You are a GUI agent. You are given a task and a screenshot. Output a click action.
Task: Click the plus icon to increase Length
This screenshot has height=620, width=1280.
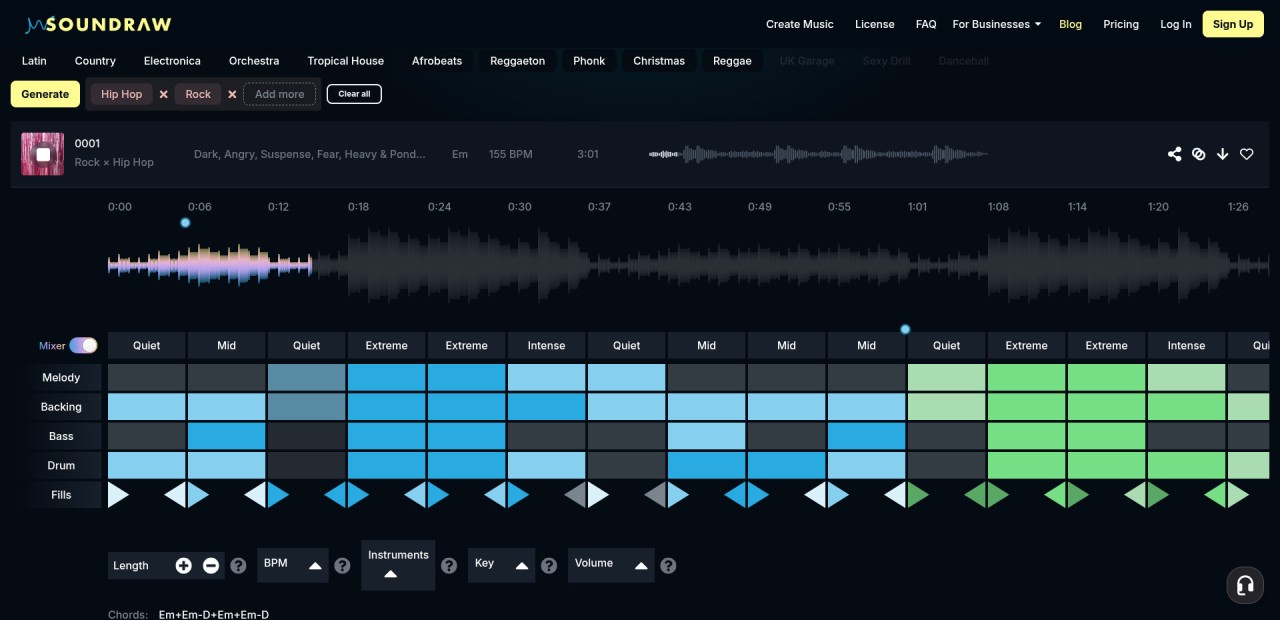(x=183, y=565)
